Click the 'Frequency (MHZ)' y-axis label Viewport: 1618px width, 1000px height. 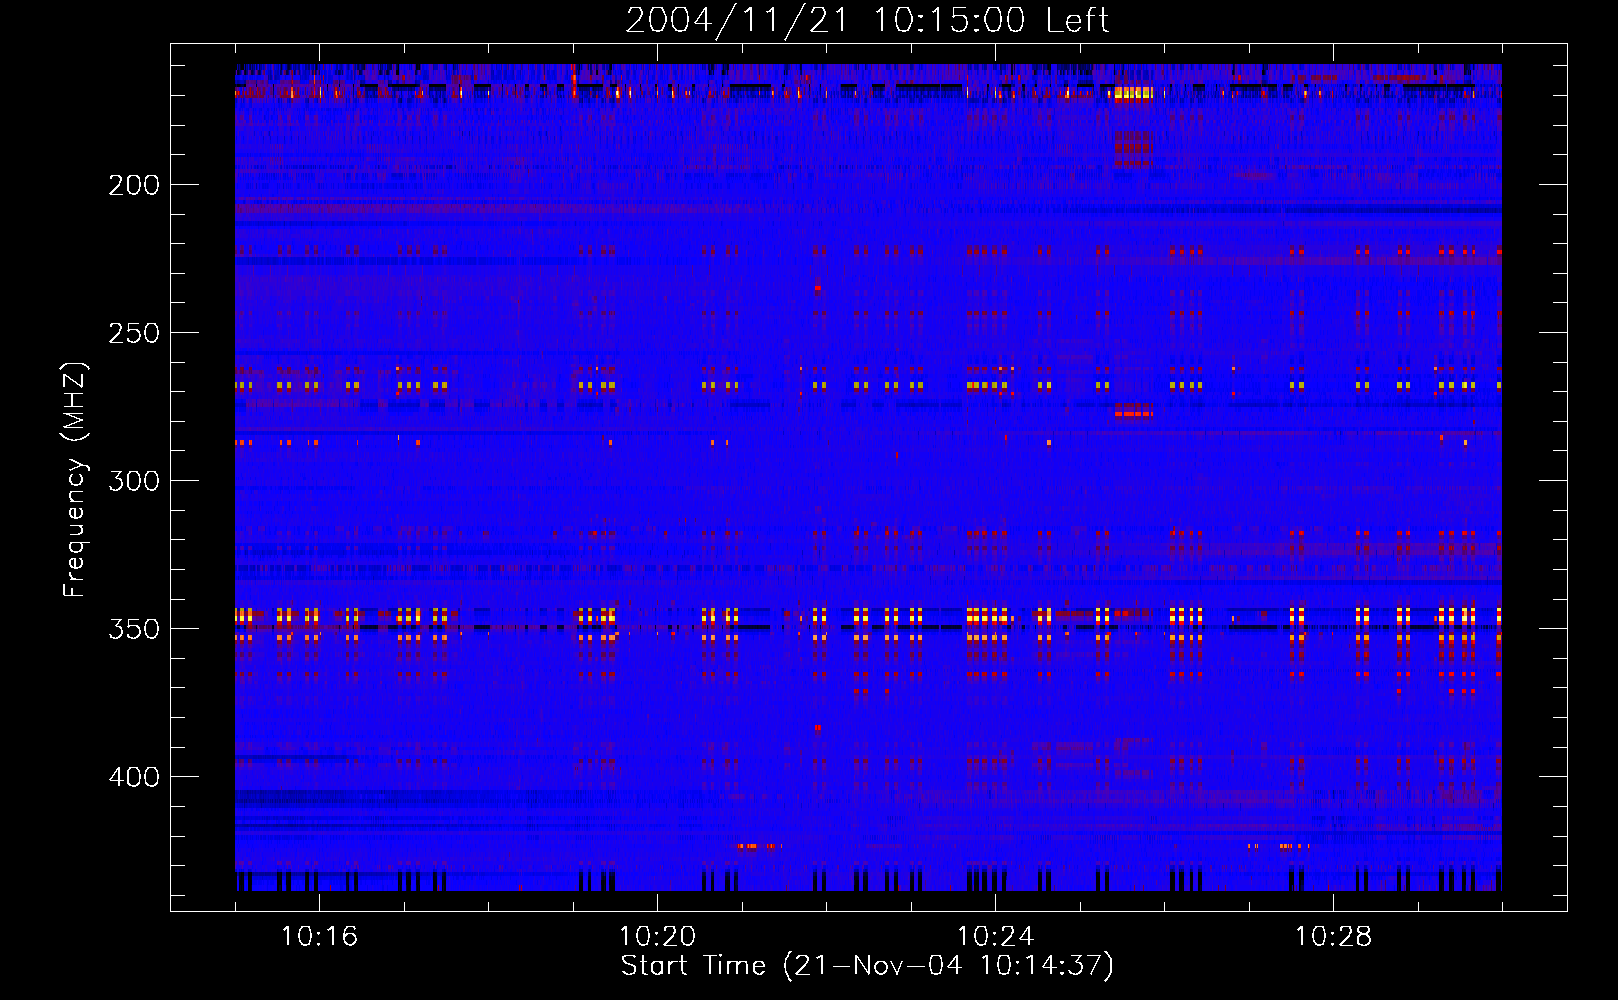pos(75,480)
